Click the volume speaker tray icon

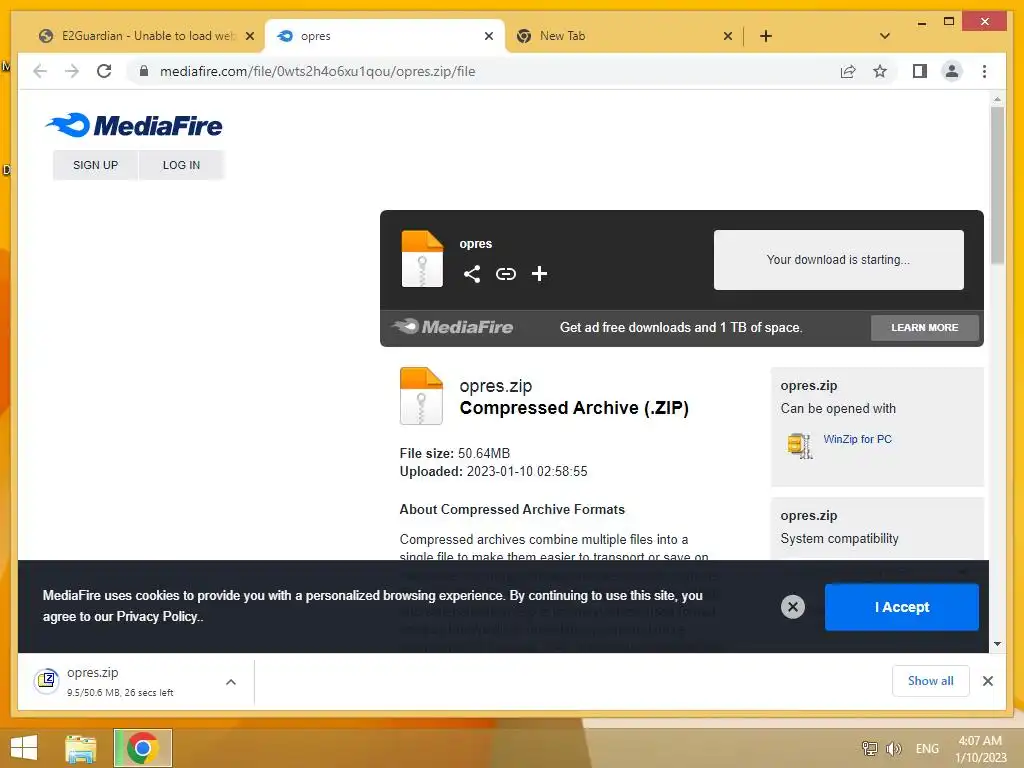pos(893,748)
